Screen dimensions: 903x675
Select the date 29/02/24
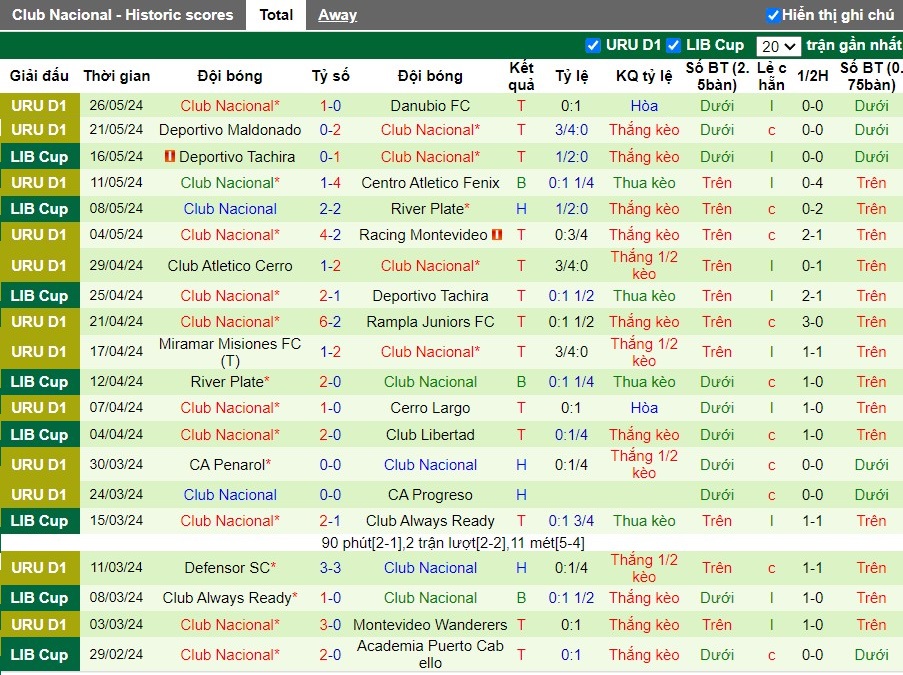[x=116, y=654]
